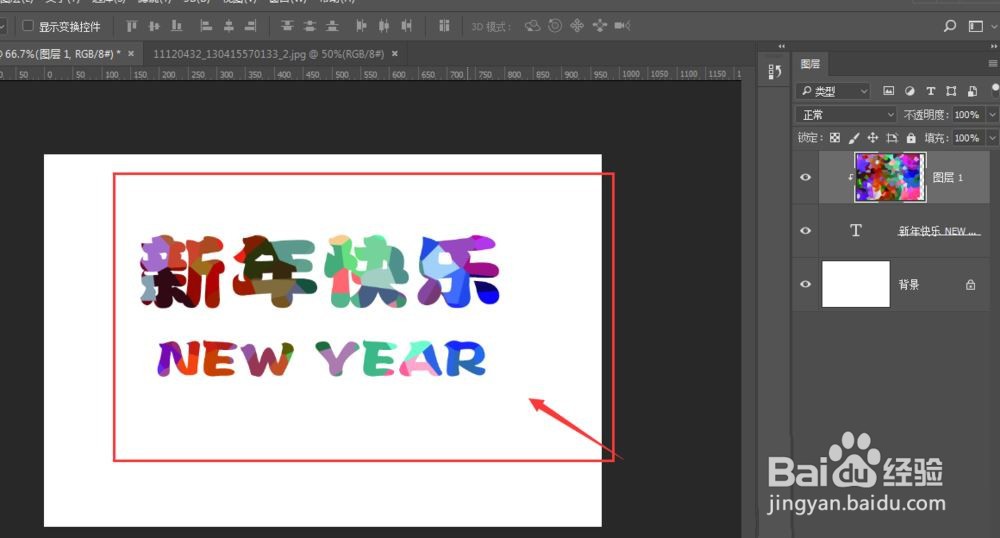
Task: Open the 类型 layer filter dropdown
Action: pyautogui.click(x=834, y=91)
